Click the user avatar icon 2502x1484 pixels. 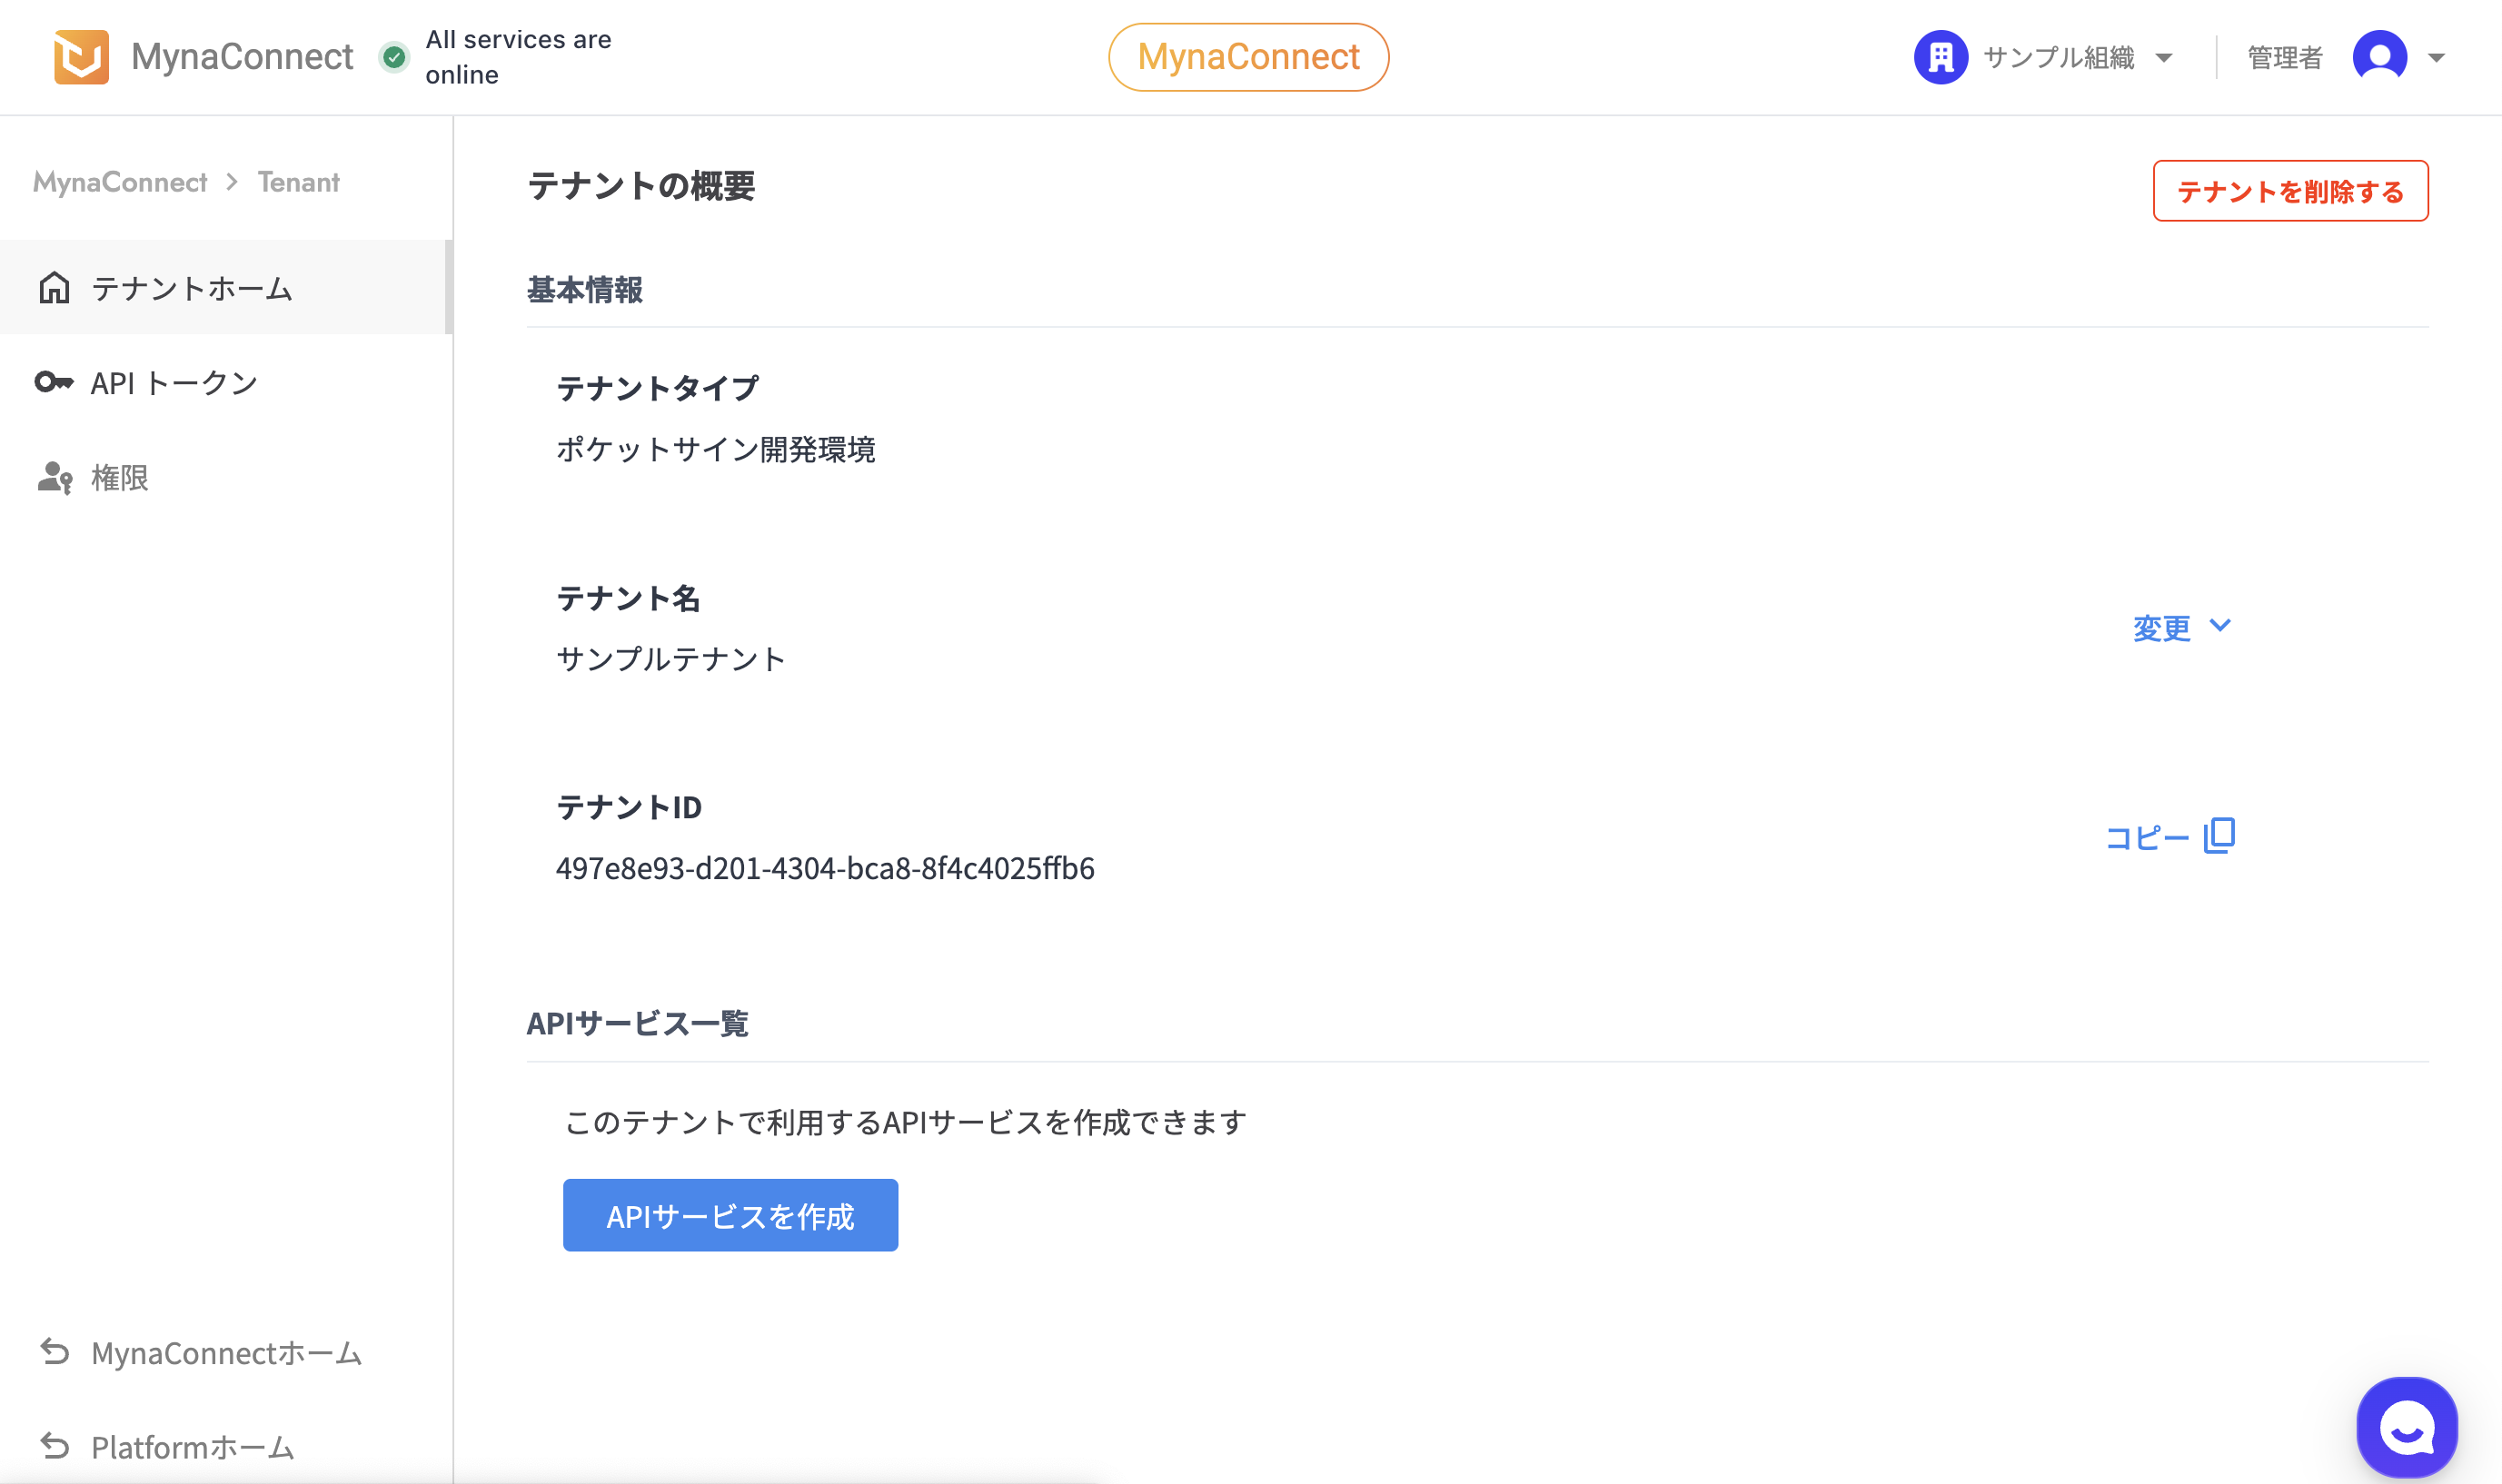(2379, 57)
